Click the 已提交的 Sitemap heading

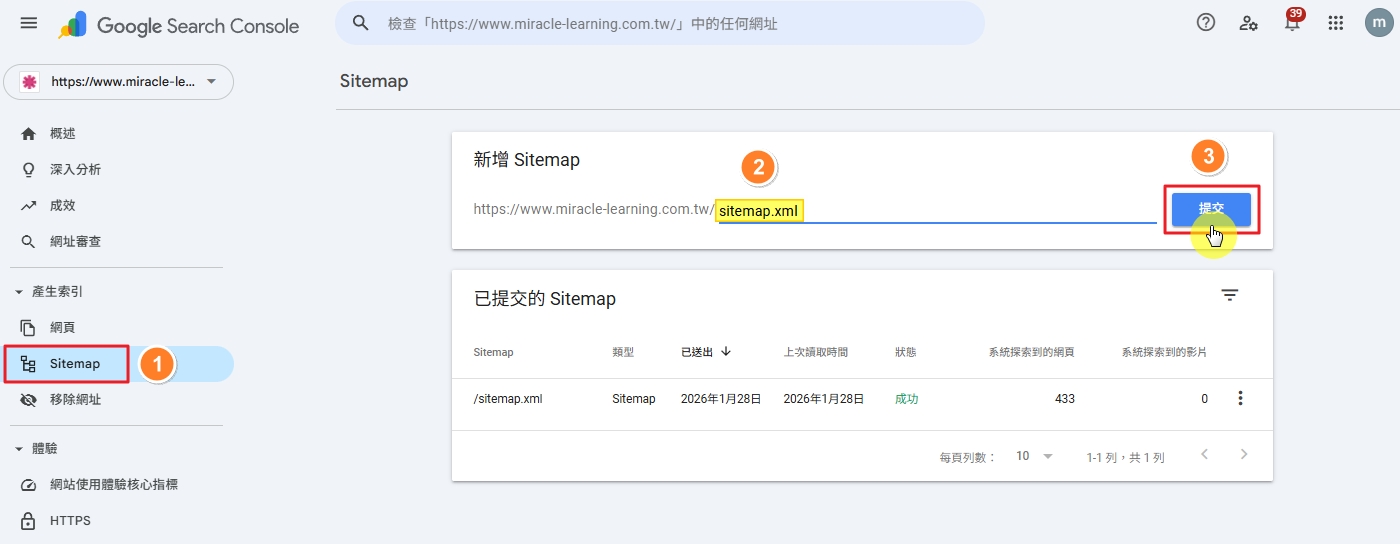(545, 298)
